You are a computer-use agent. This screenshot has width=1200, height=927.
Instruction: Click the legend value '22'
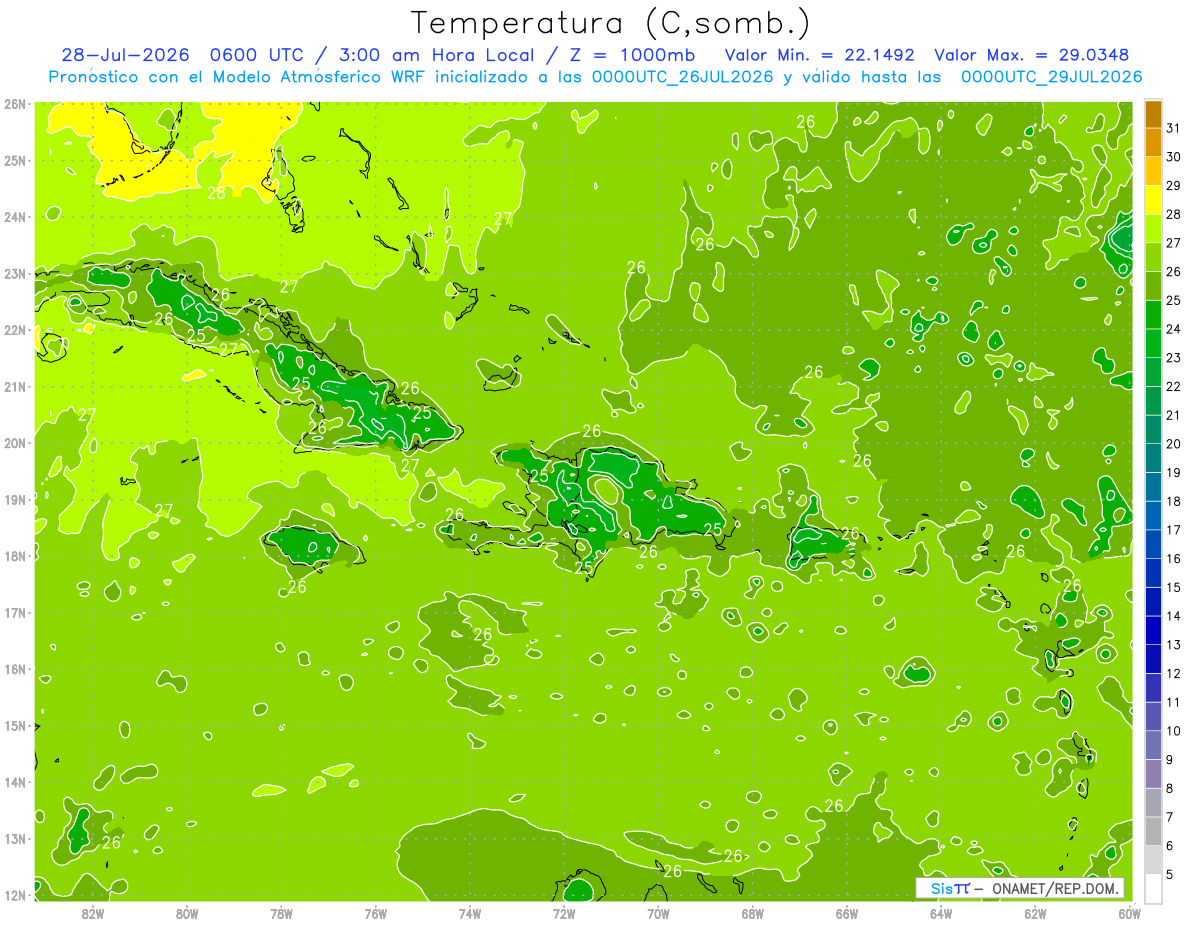[1174, 387]
